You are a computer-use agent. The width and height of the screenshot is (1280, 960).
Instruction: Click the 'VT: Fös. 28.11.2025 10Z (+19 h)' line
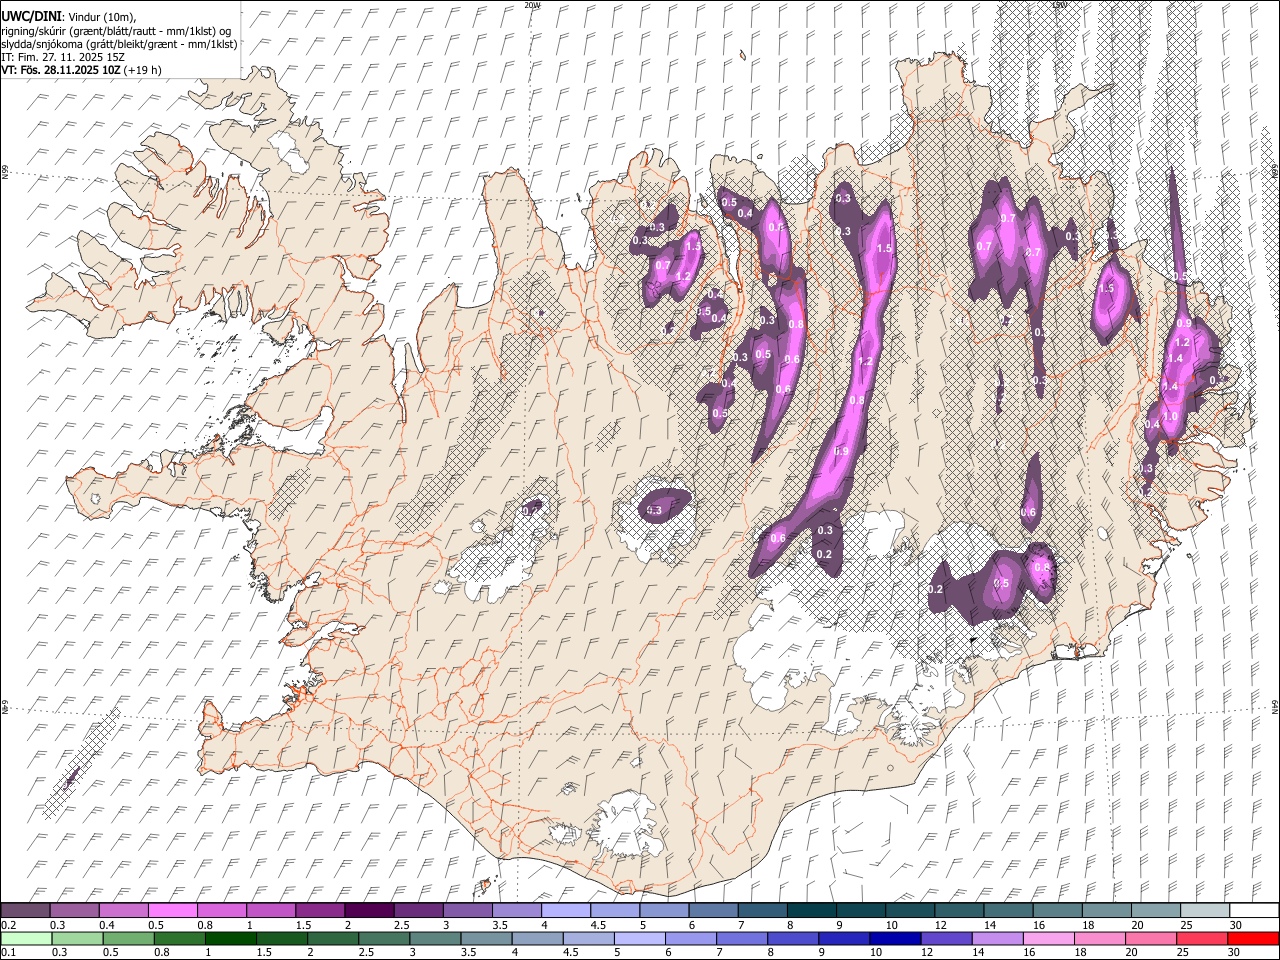coord(82,70)
